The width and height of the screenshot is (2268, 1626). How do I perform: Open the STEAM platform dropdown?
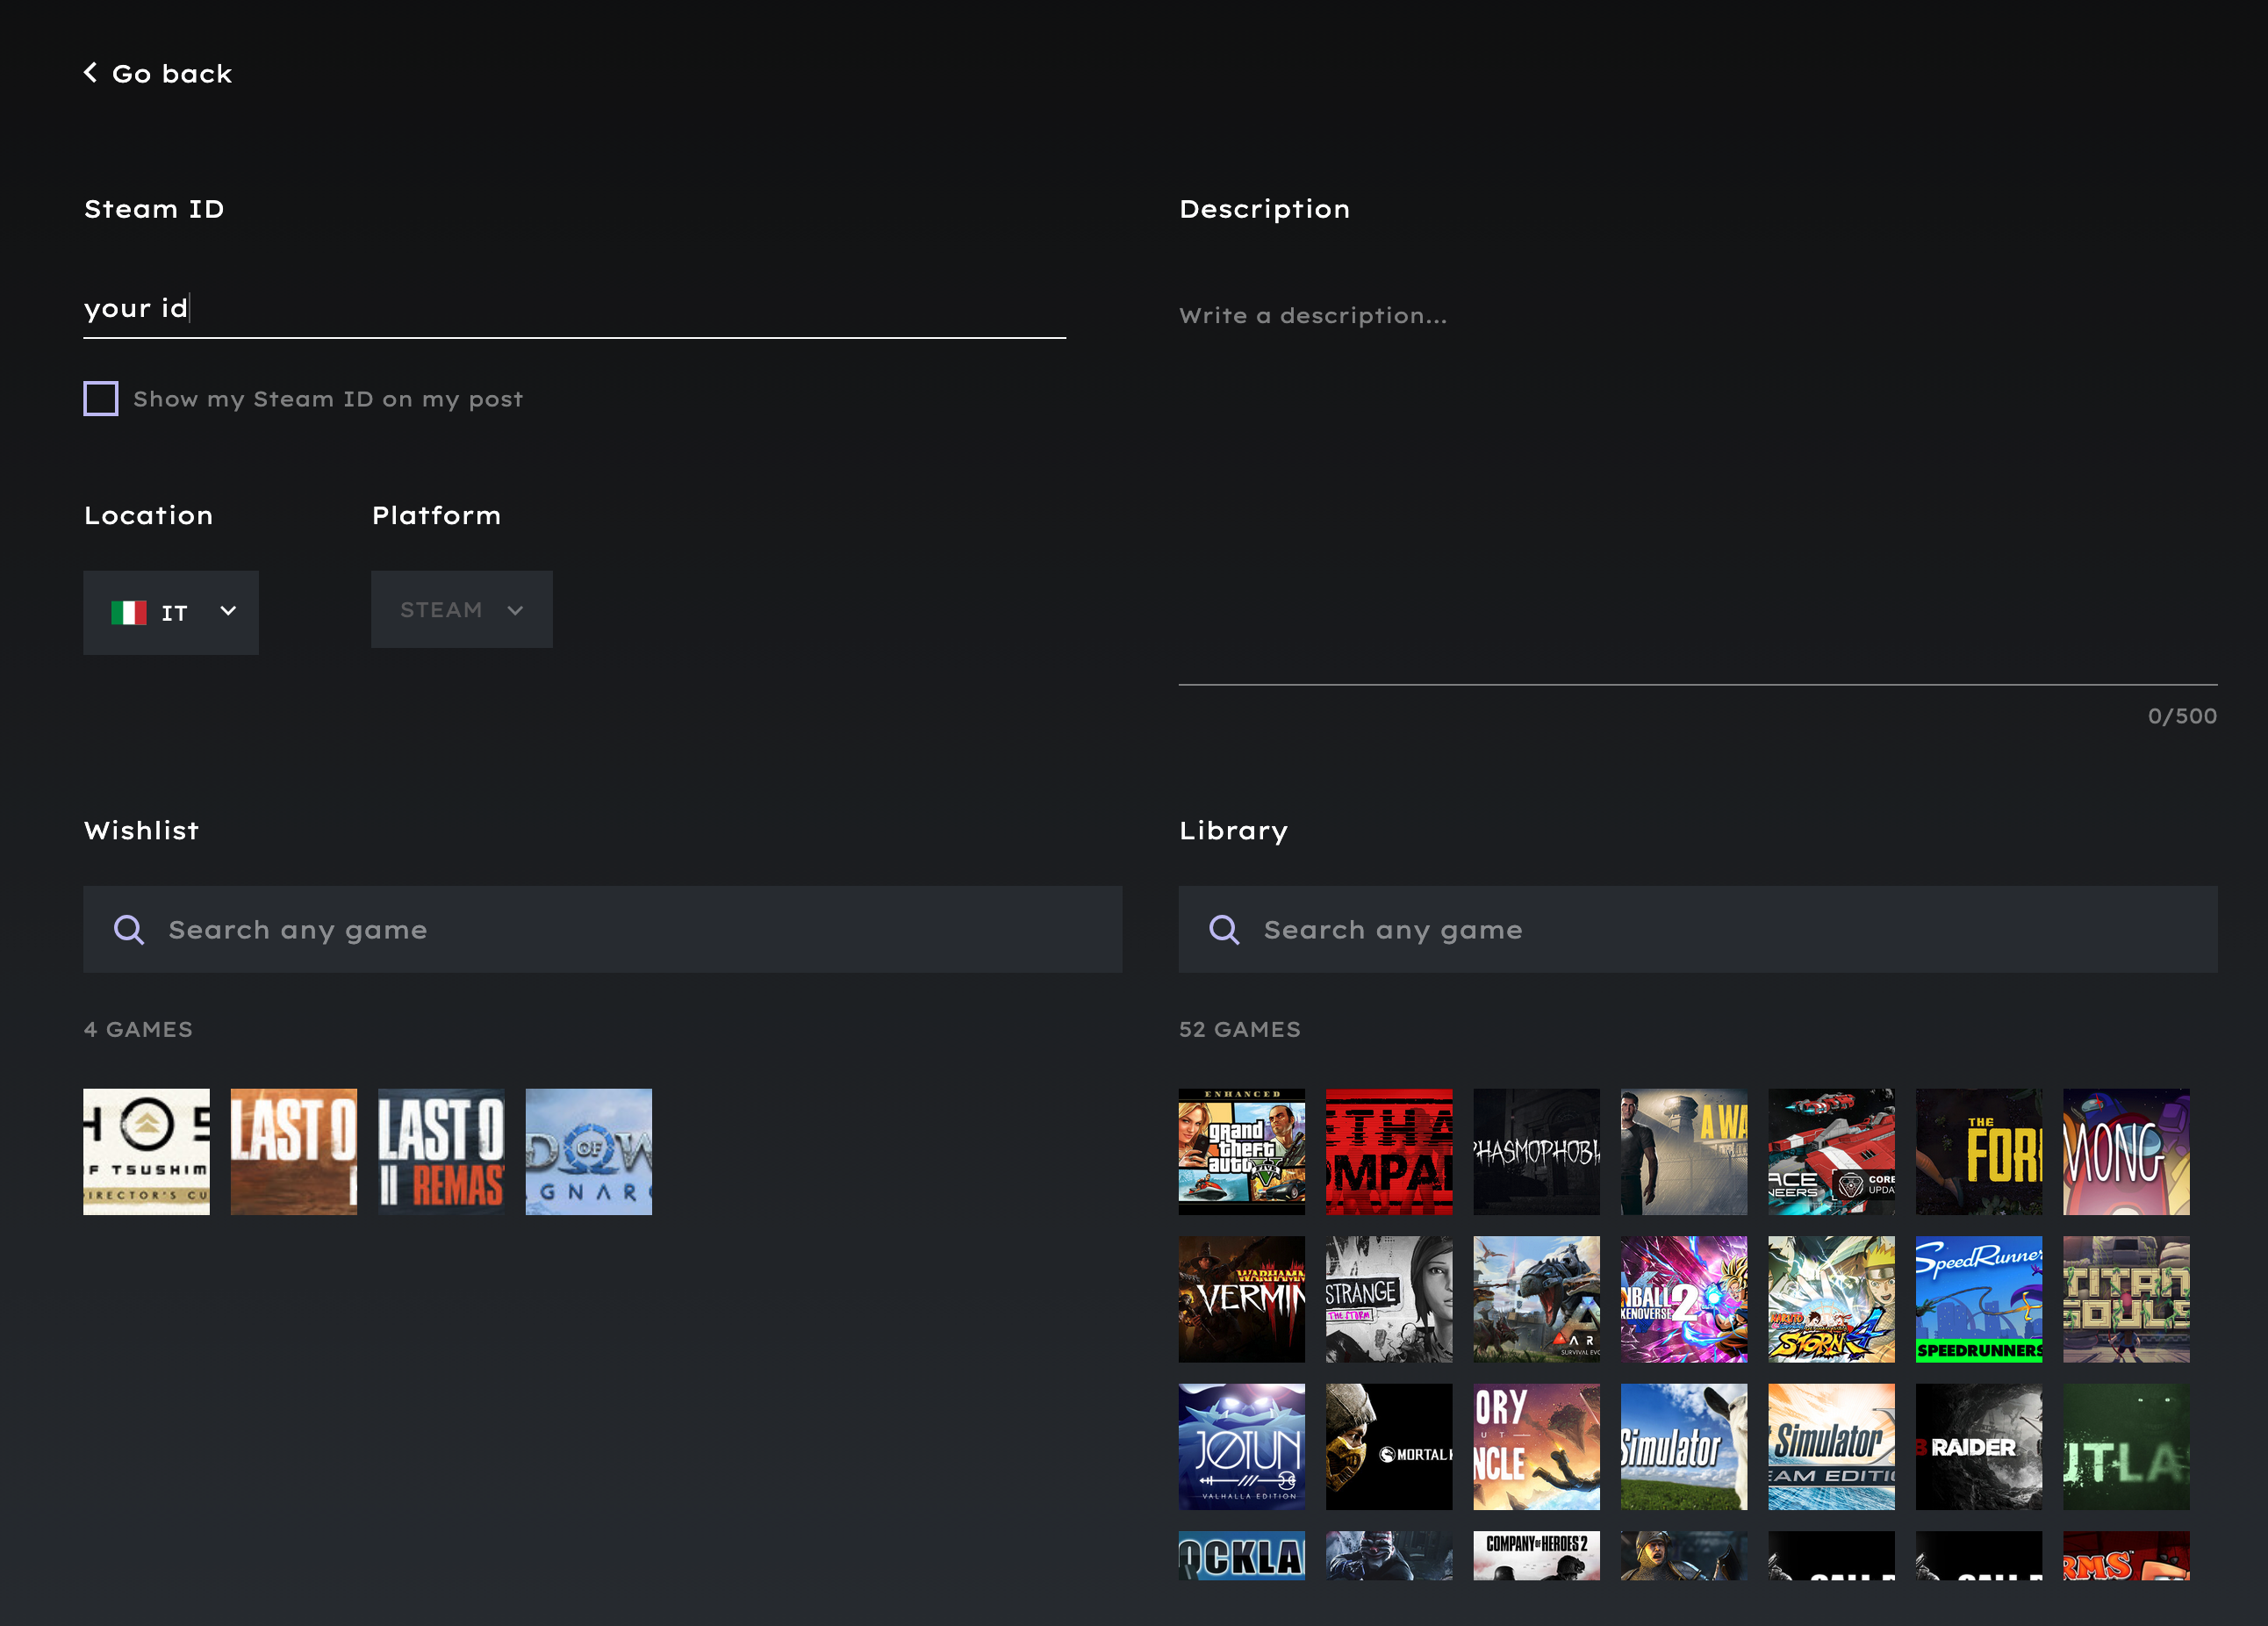tap(461, 610)
